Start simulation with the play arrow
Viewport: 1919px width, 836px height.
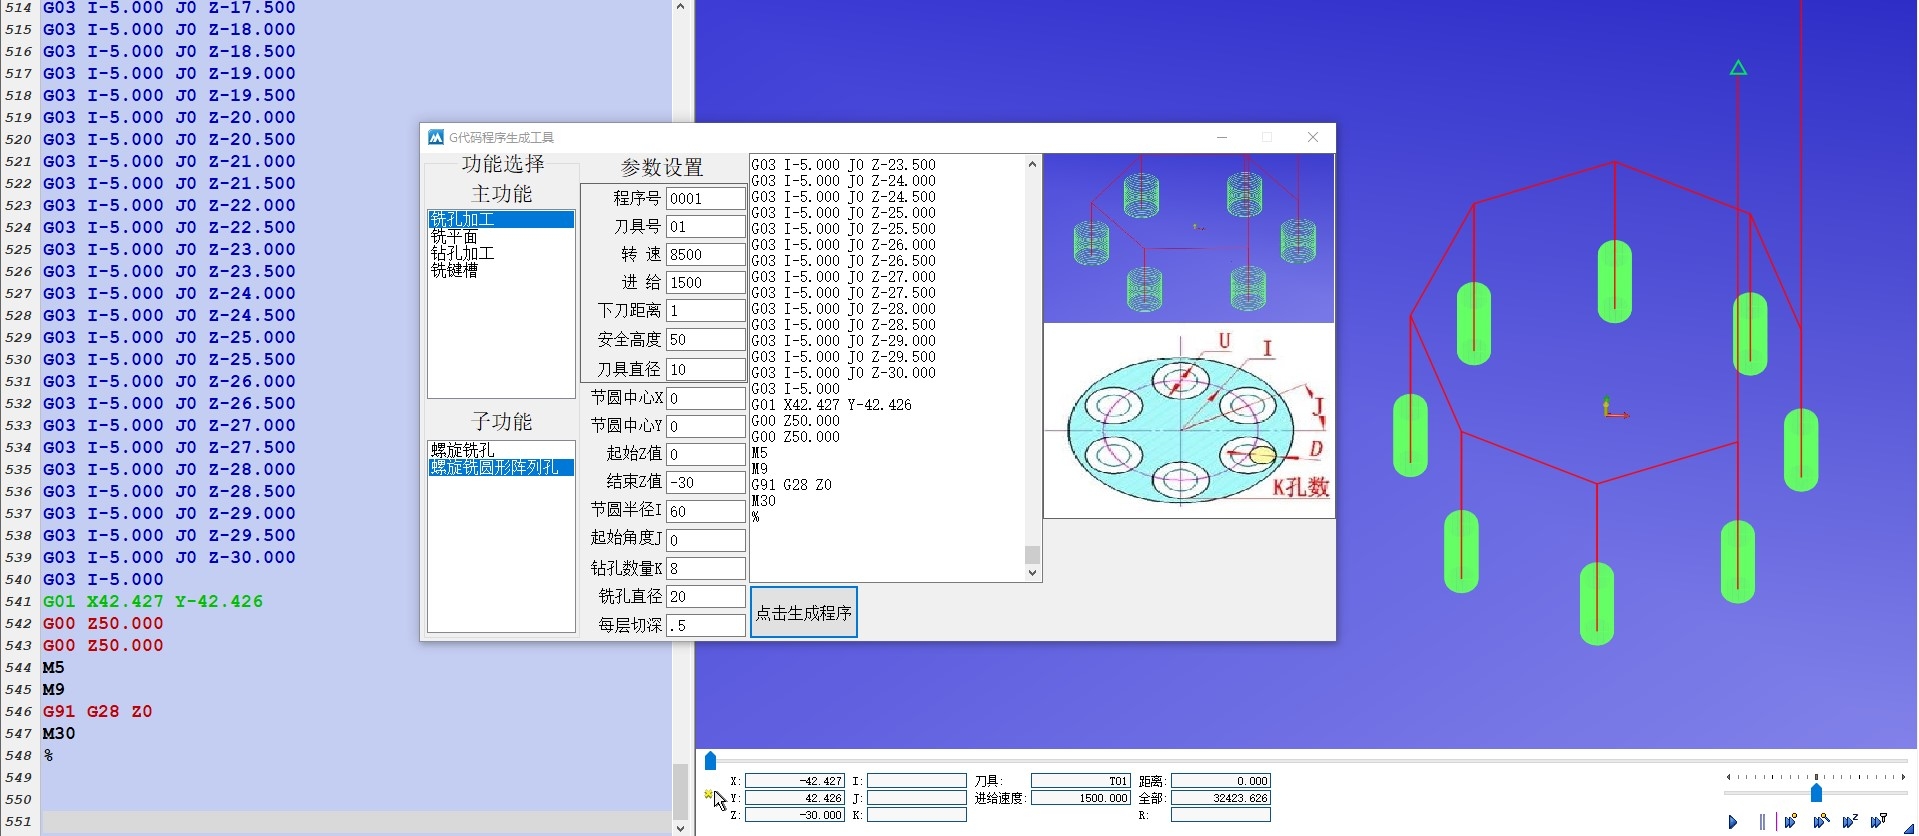[x=1733, y=822]
